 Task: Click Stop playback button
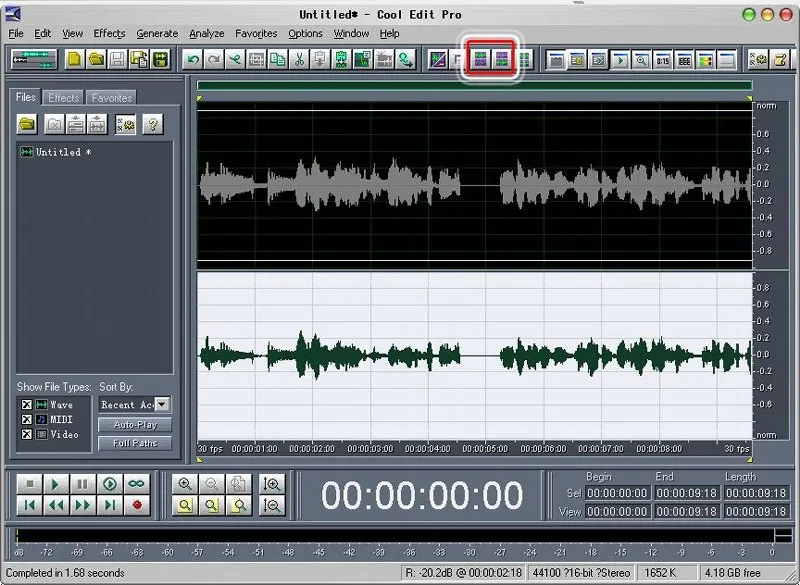[x=30, y=484]
